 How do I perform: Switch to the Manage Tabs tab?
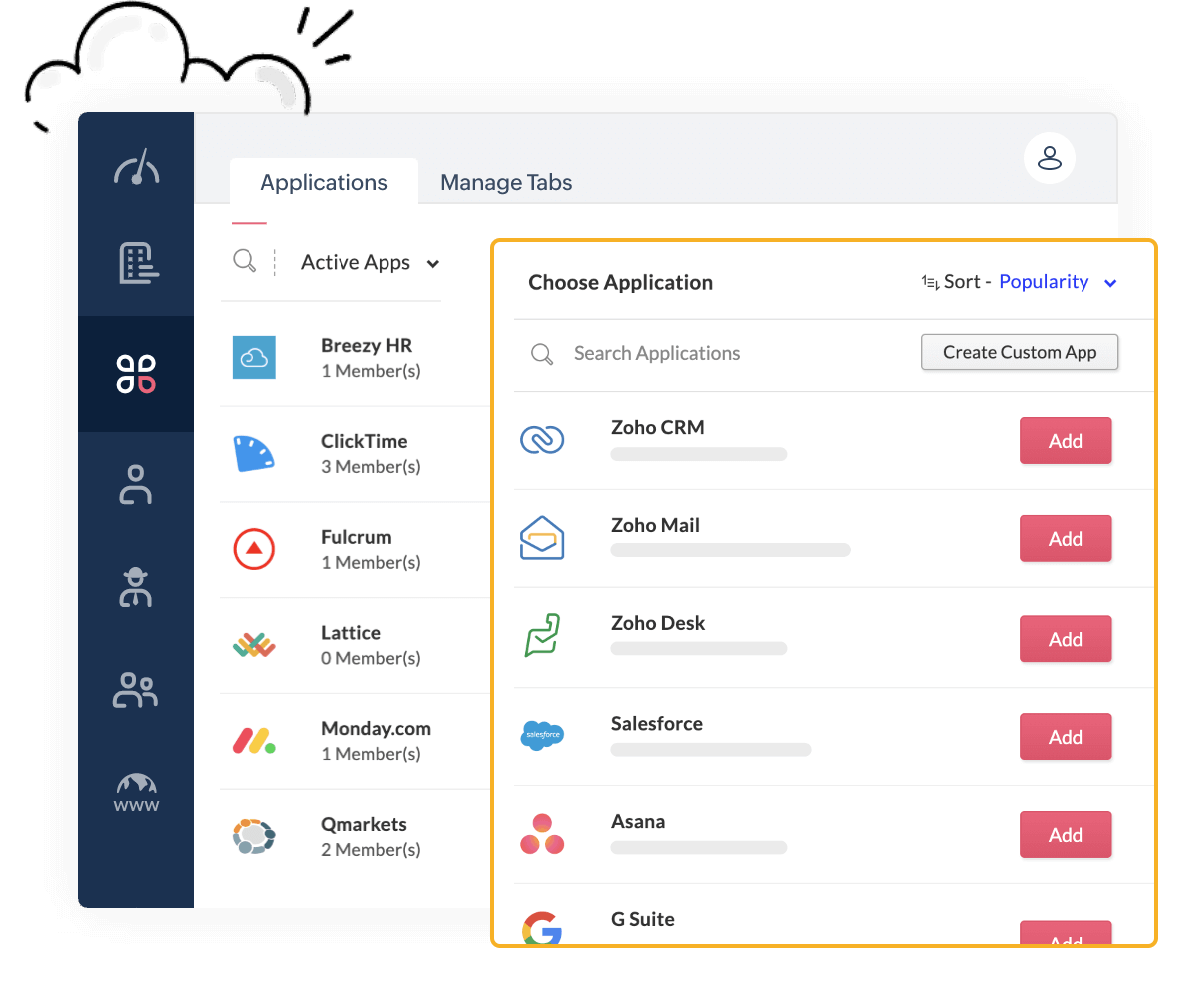pos(506,182)
